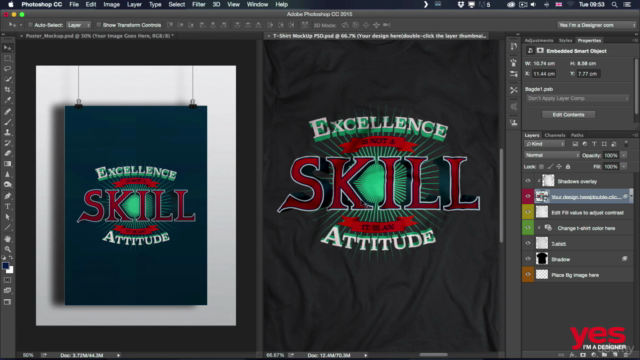Viewport: 640px width, 360px height.
Task: Hide Edit Fill value layer visibility
Action: click(528, 212)
